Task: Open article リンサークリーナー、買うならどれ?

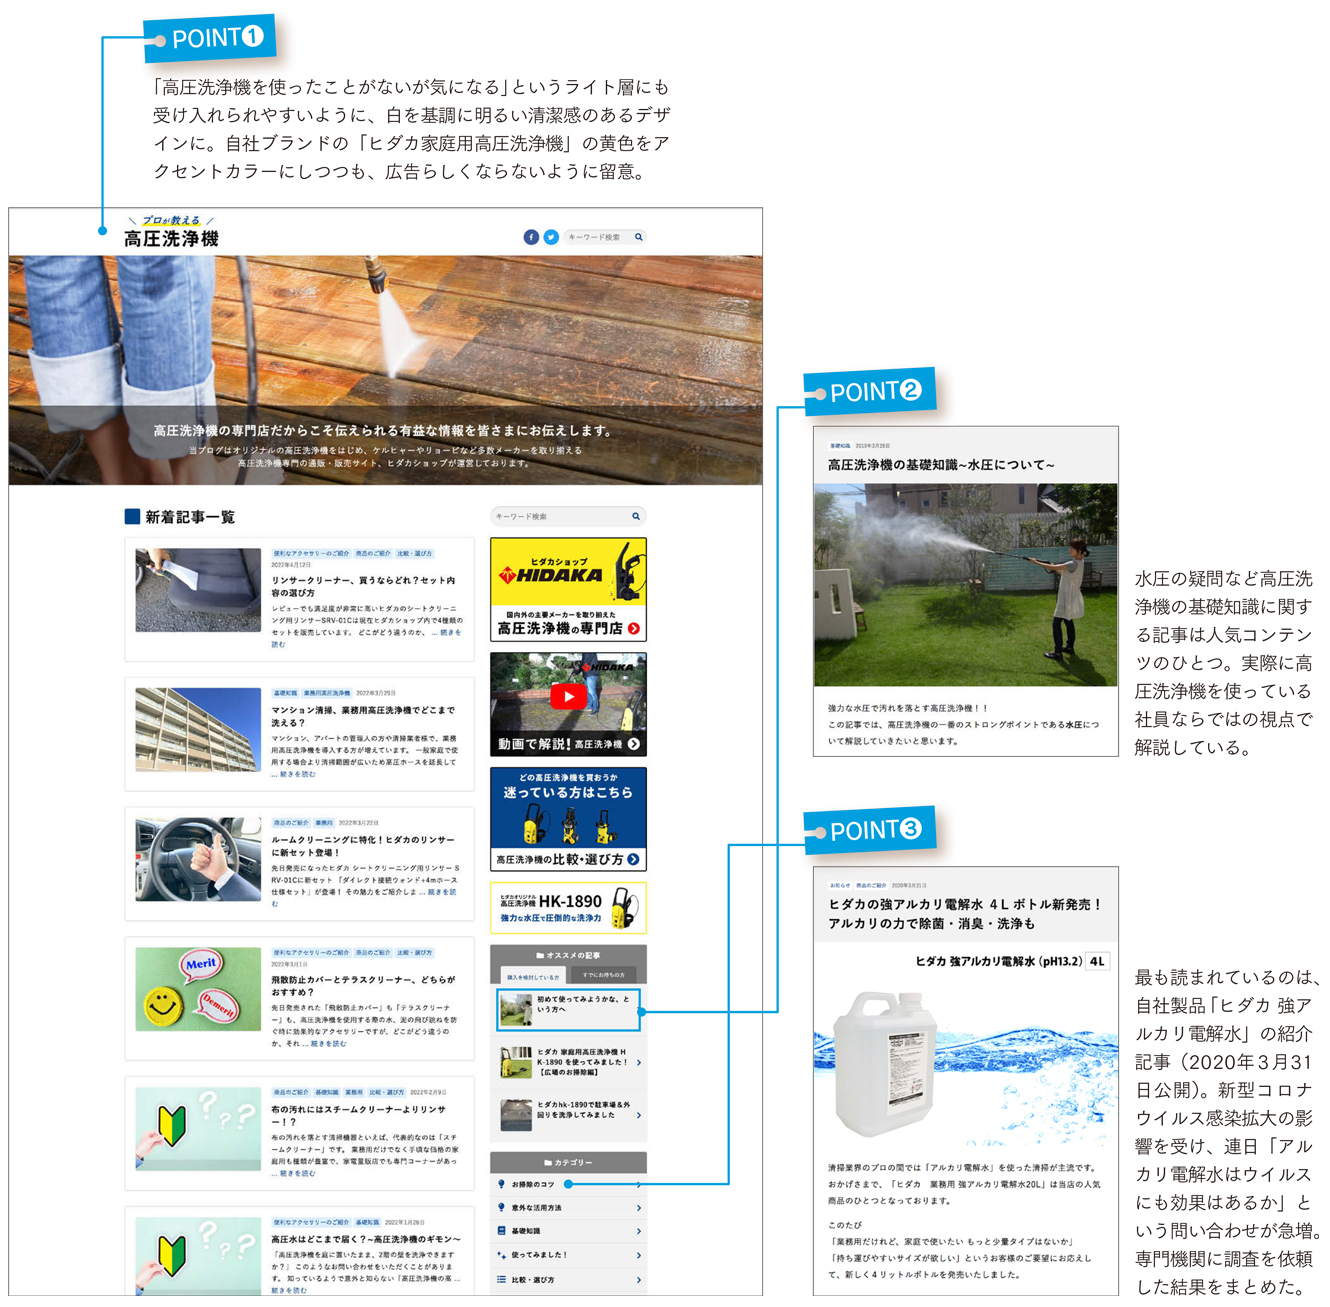Action: [363, 586]
